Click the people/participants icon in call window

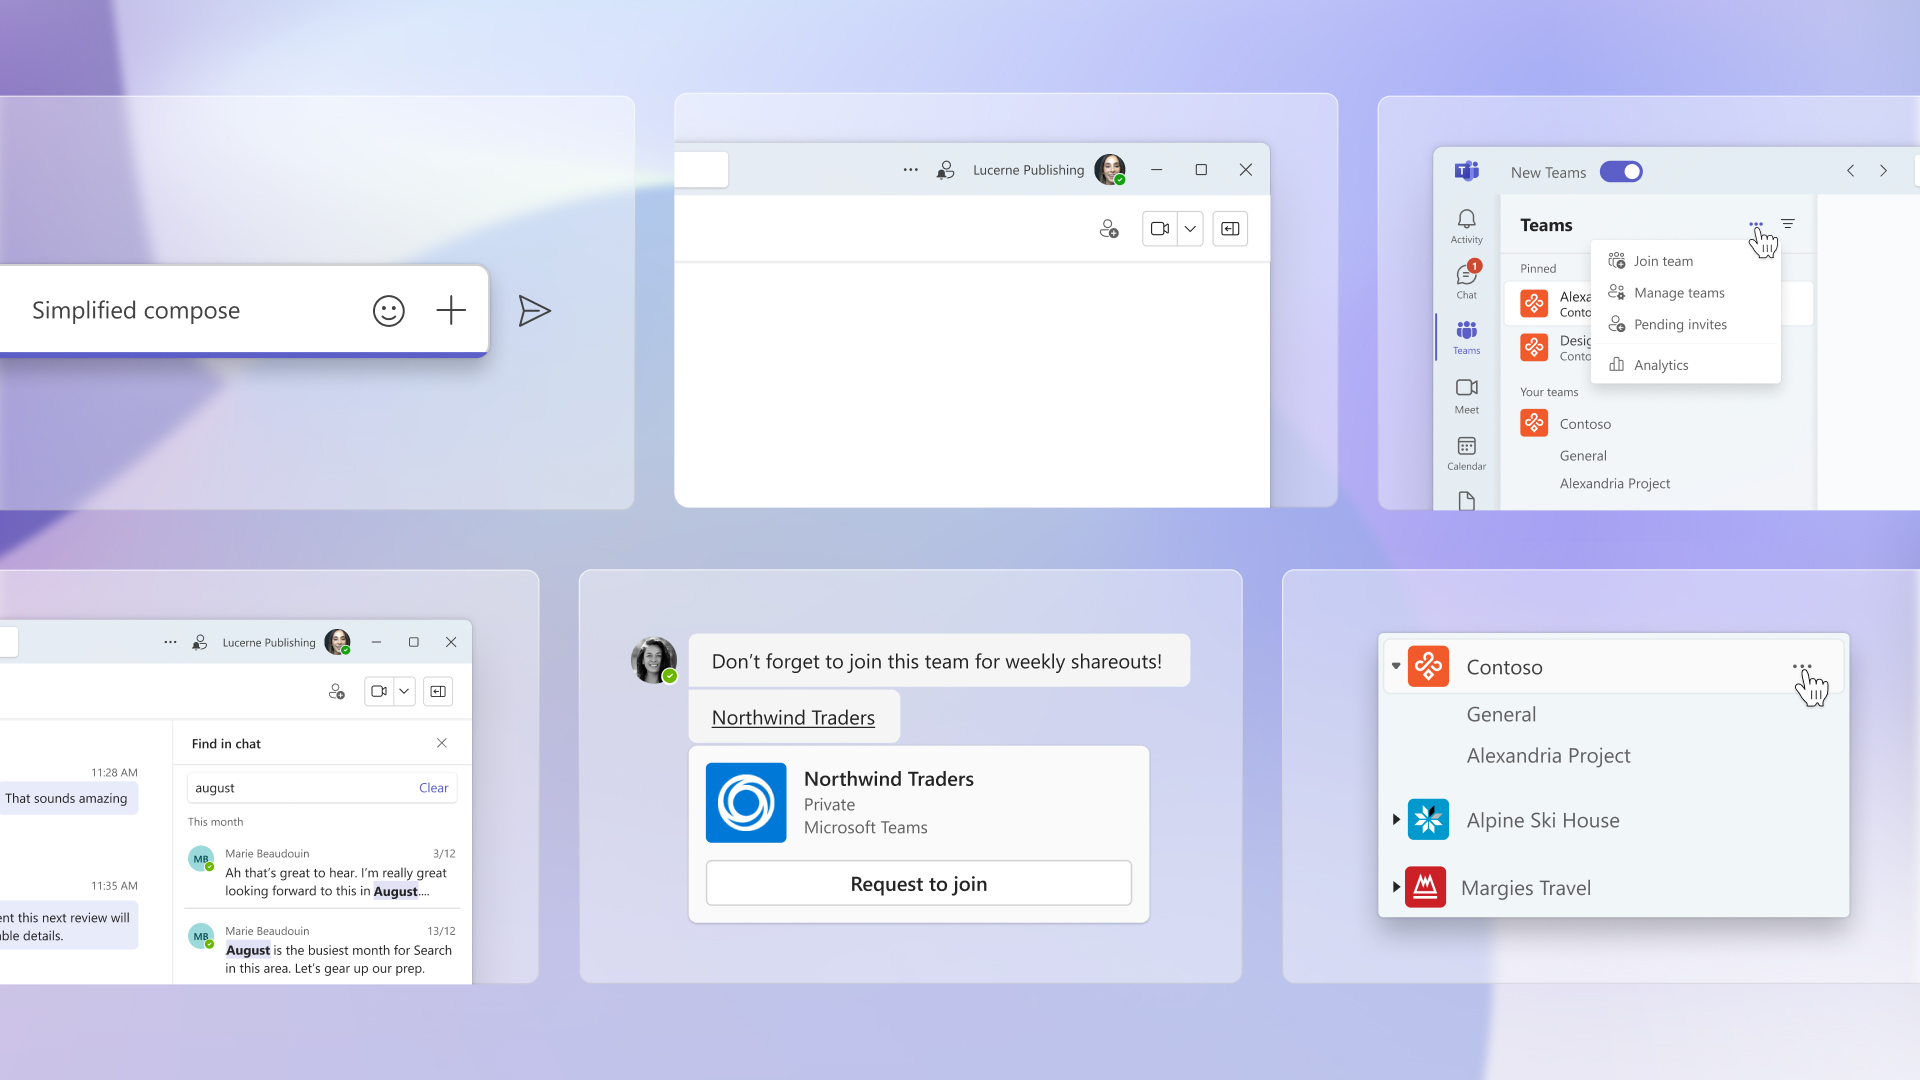[x=1109, y=228]
